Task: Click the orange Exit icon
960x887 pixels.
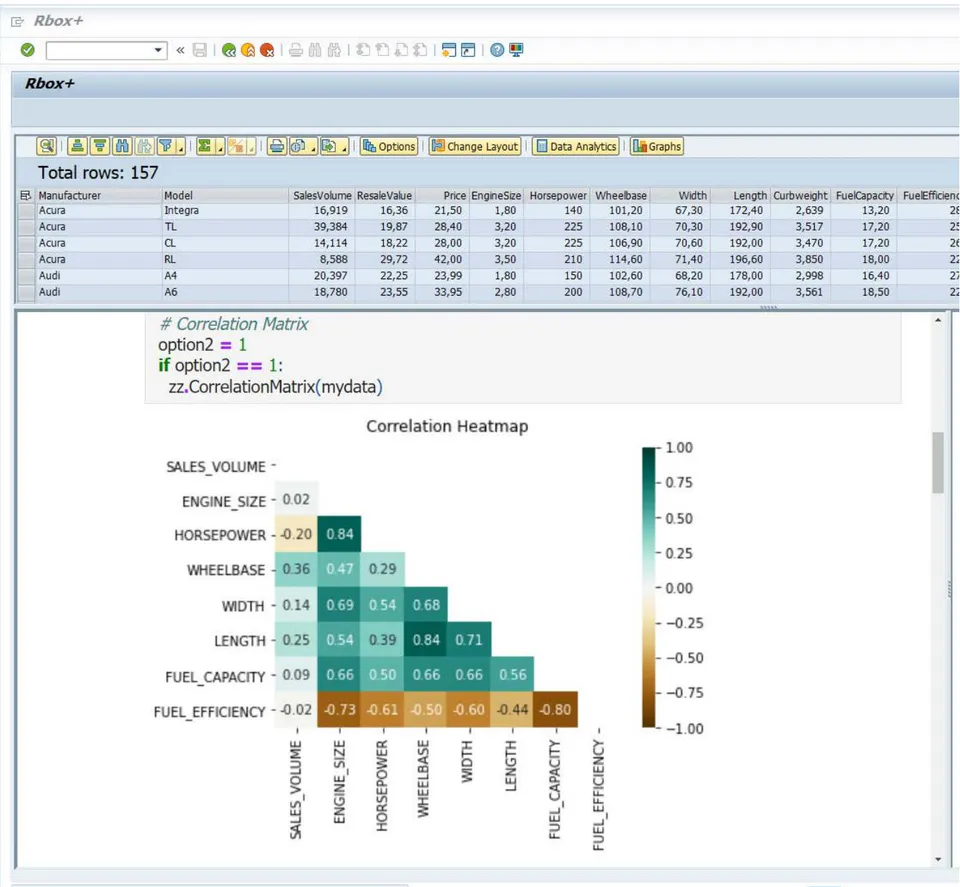Action: pos(248,50)
